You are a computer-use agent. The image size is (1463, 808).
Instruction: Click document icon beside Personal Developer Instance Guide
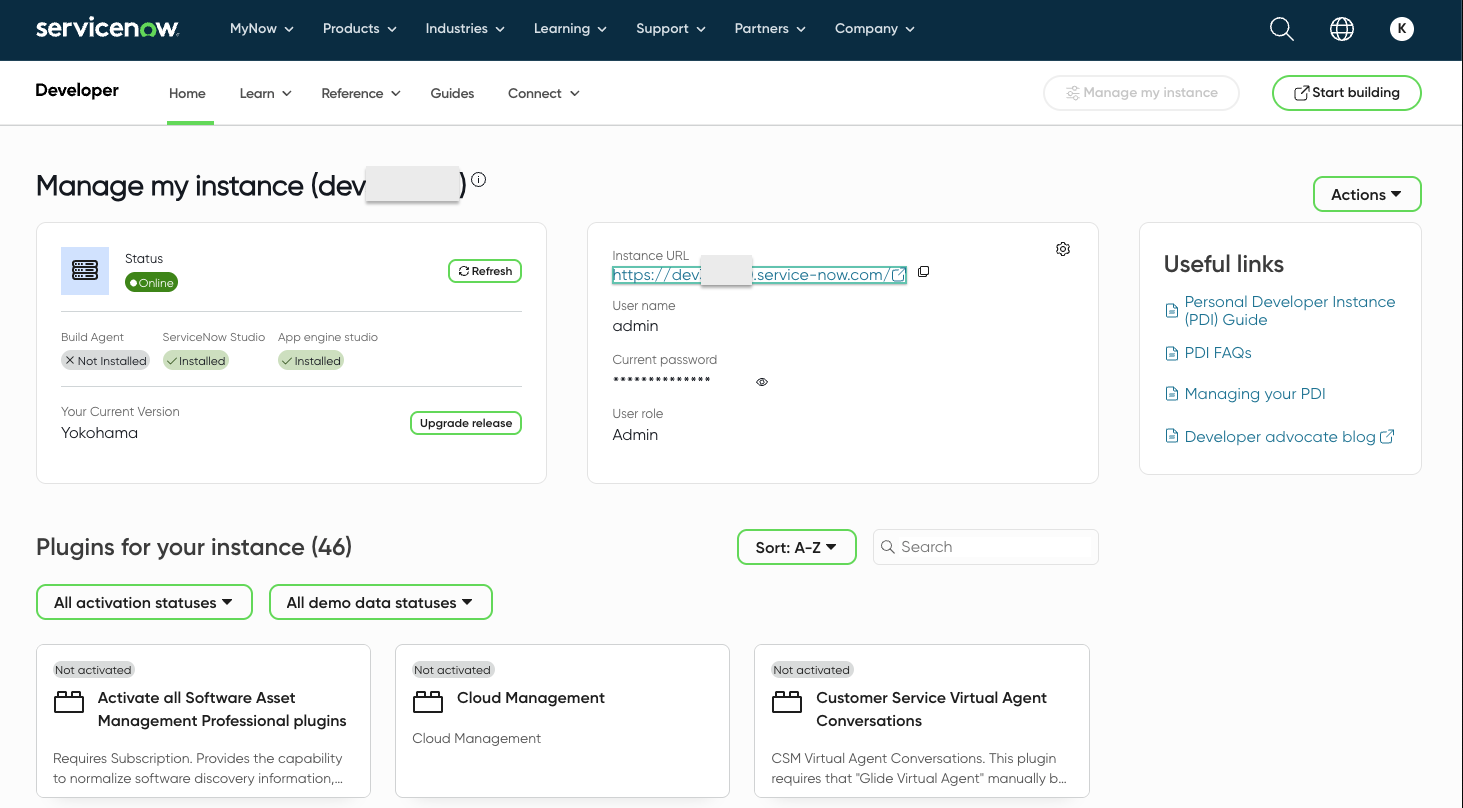pos(1172,311)
